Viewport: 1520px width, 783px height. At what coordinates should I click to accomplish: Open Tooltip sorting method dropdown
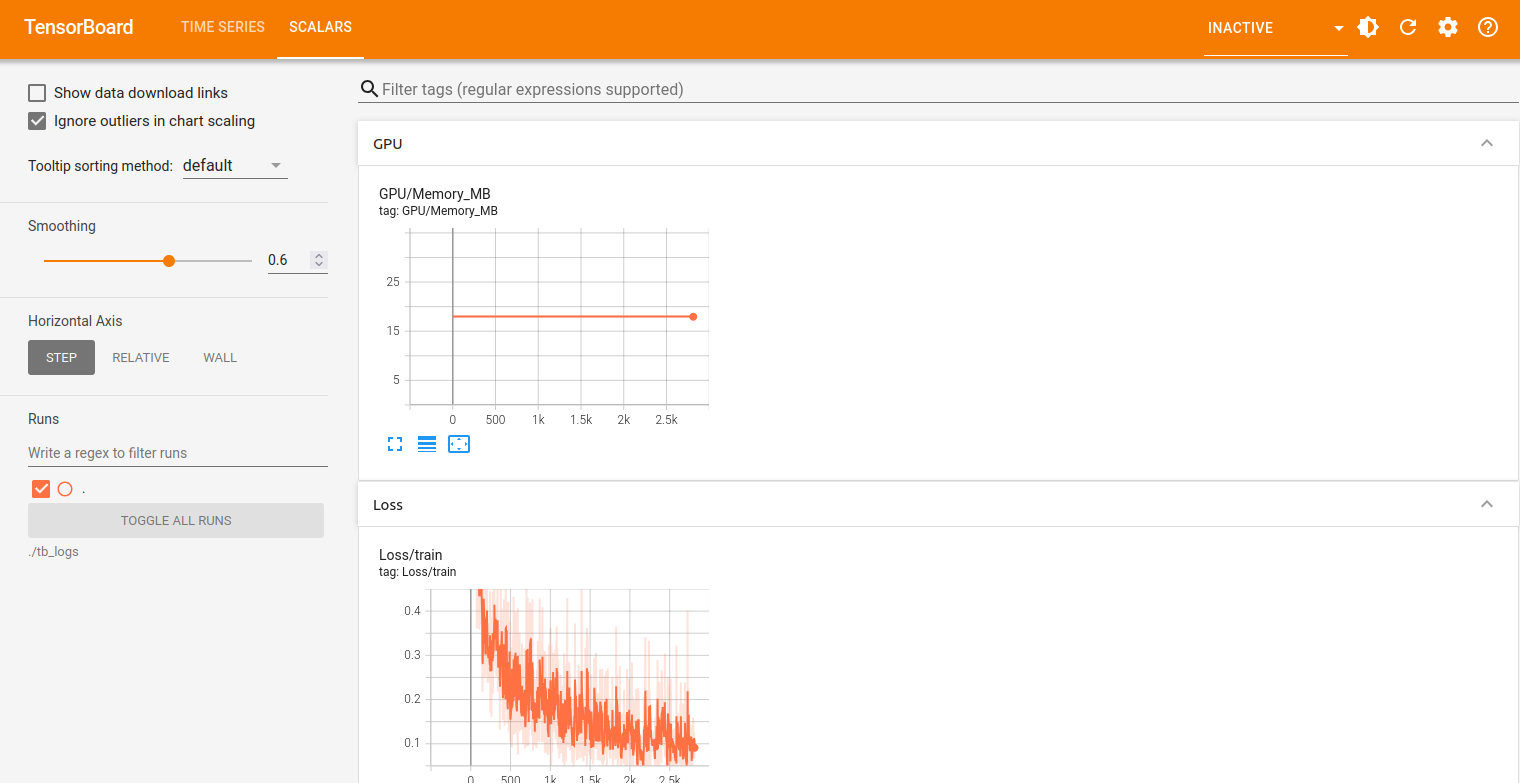pos(235,166)
